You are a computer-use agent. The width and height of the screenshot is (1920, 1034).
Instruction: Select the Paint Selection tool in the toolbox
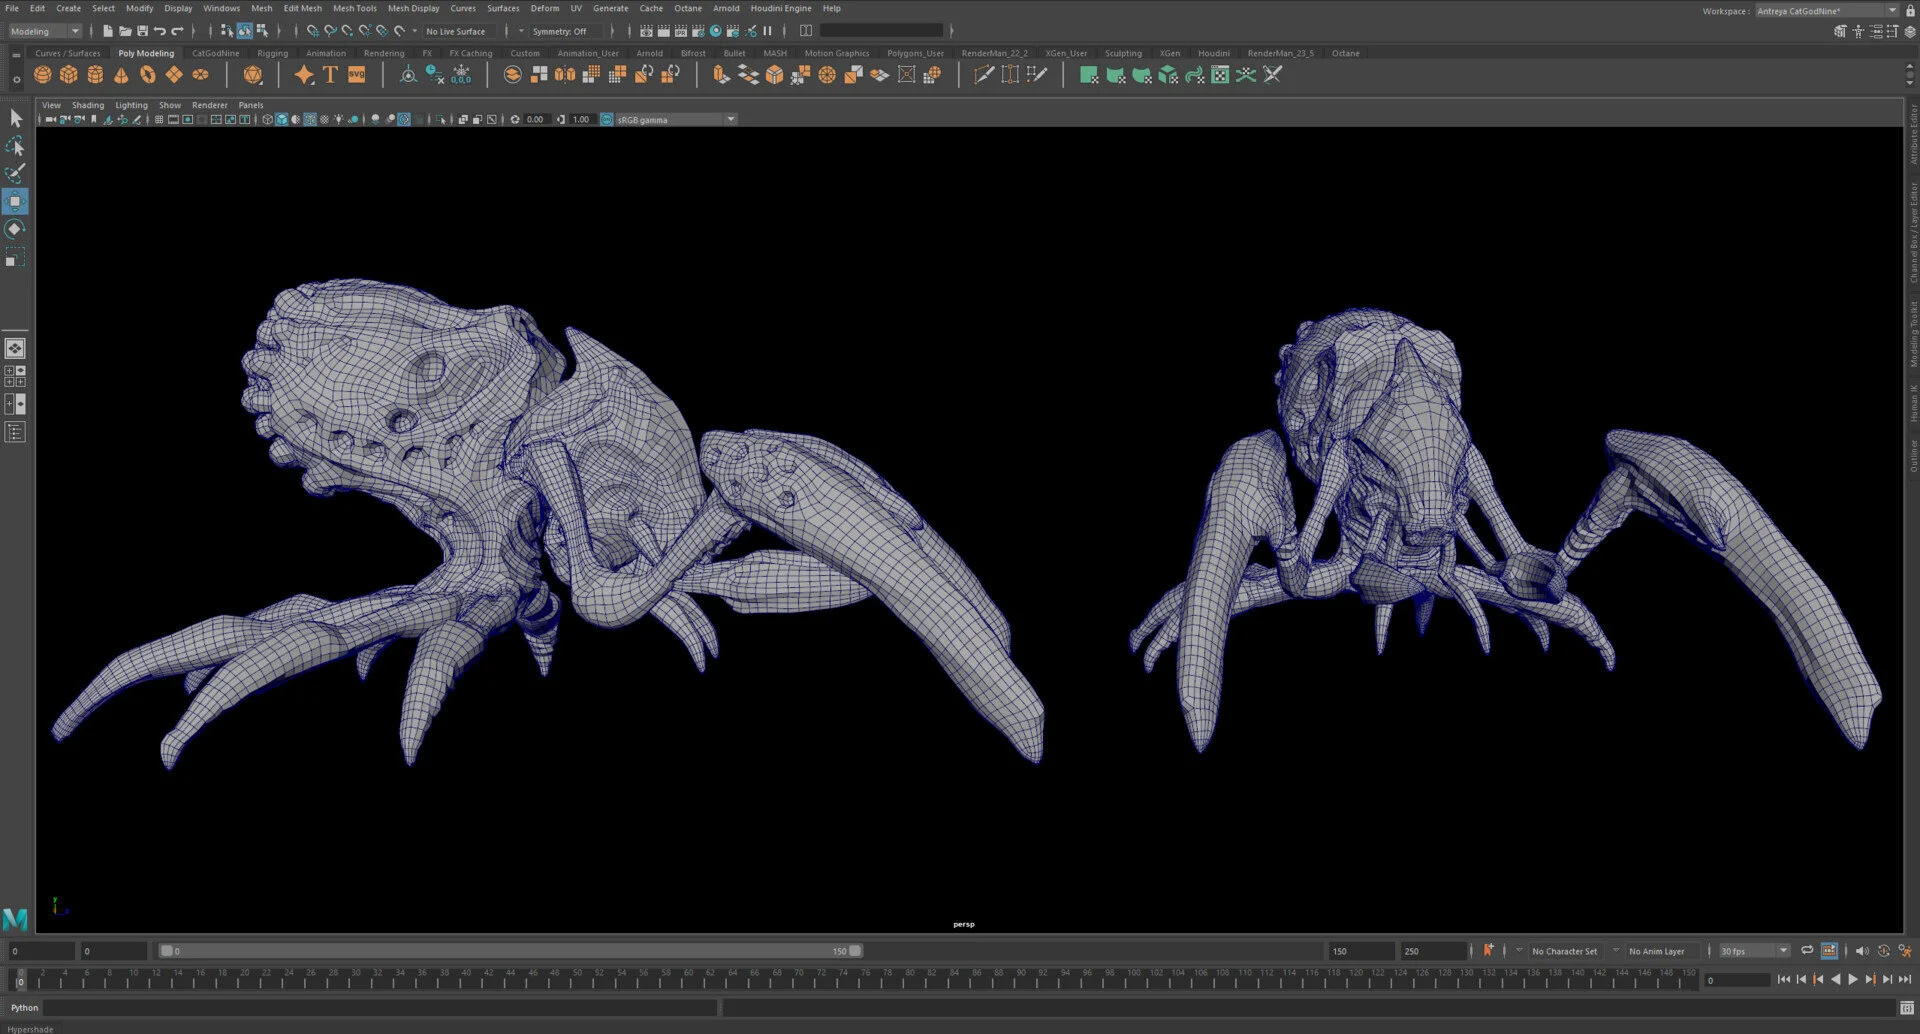(15, 173)
